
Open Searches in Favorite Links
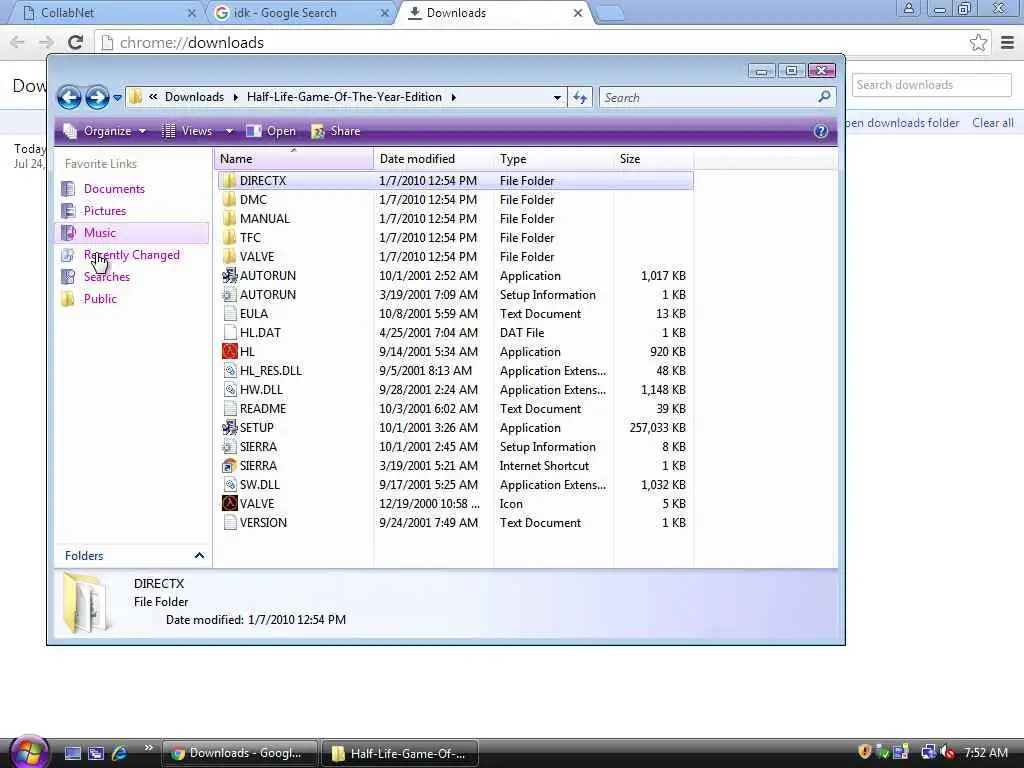106,277
